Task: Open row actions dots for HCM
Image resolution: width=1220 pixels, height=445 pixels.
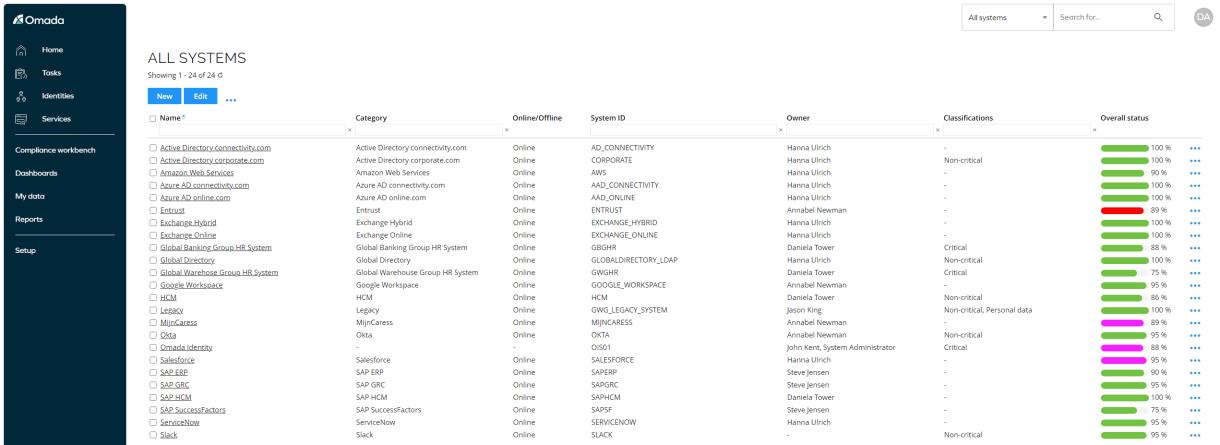Action: pyautogui.click(x=1195, y=297)
